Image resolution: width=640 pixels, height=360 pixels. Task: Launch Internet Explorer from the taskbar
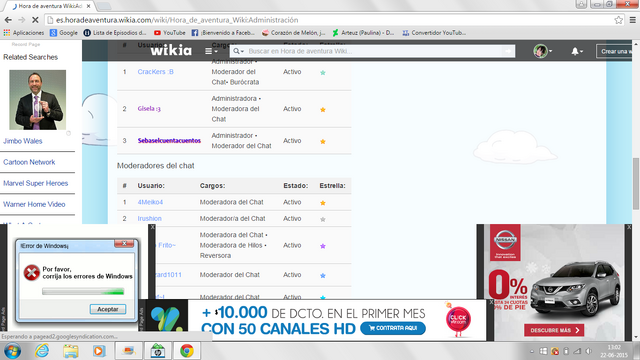tap(42, 351)
